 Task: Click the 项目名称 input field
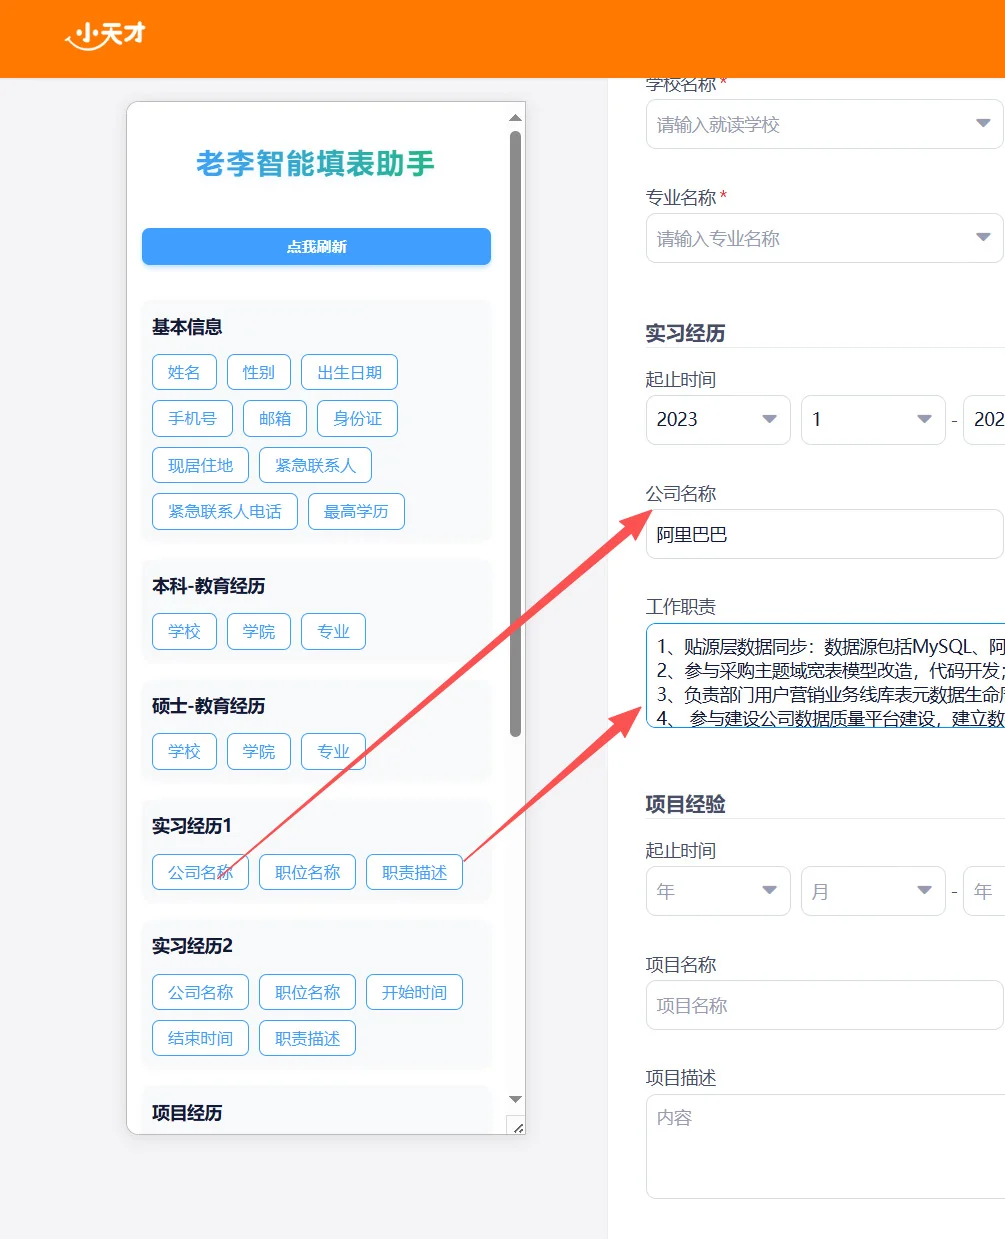click(x=824, y=1005)
